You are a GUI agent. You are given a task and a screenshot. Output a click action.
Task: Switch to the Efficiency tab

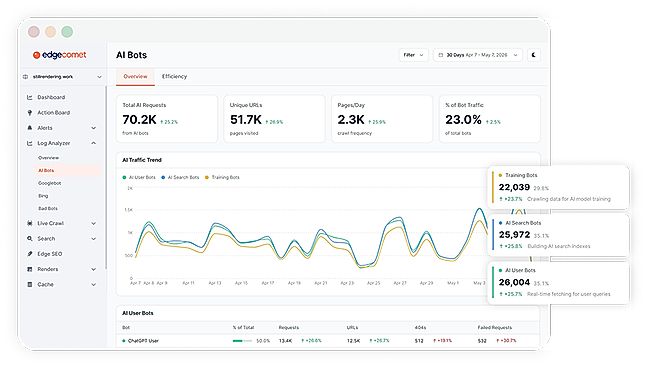click(x=175, y=76)
